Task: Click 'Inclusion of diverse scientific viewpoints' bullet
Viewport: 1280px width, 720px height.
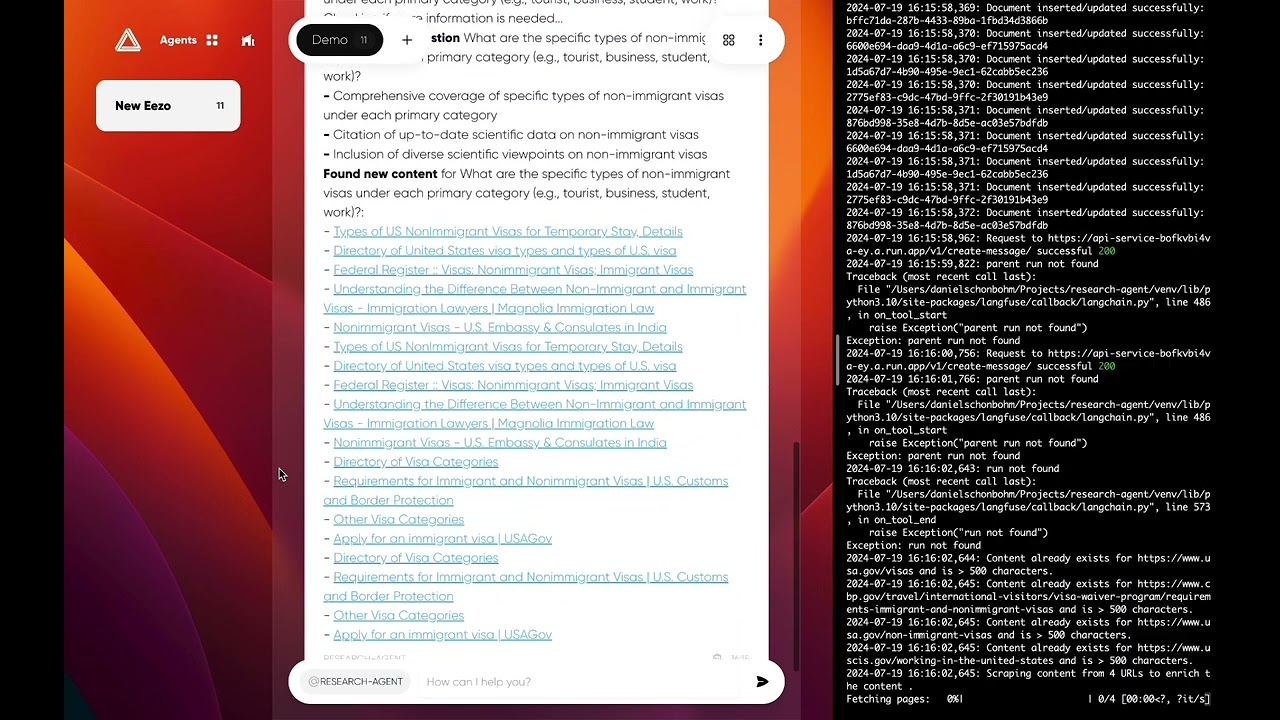Action: 515,155
